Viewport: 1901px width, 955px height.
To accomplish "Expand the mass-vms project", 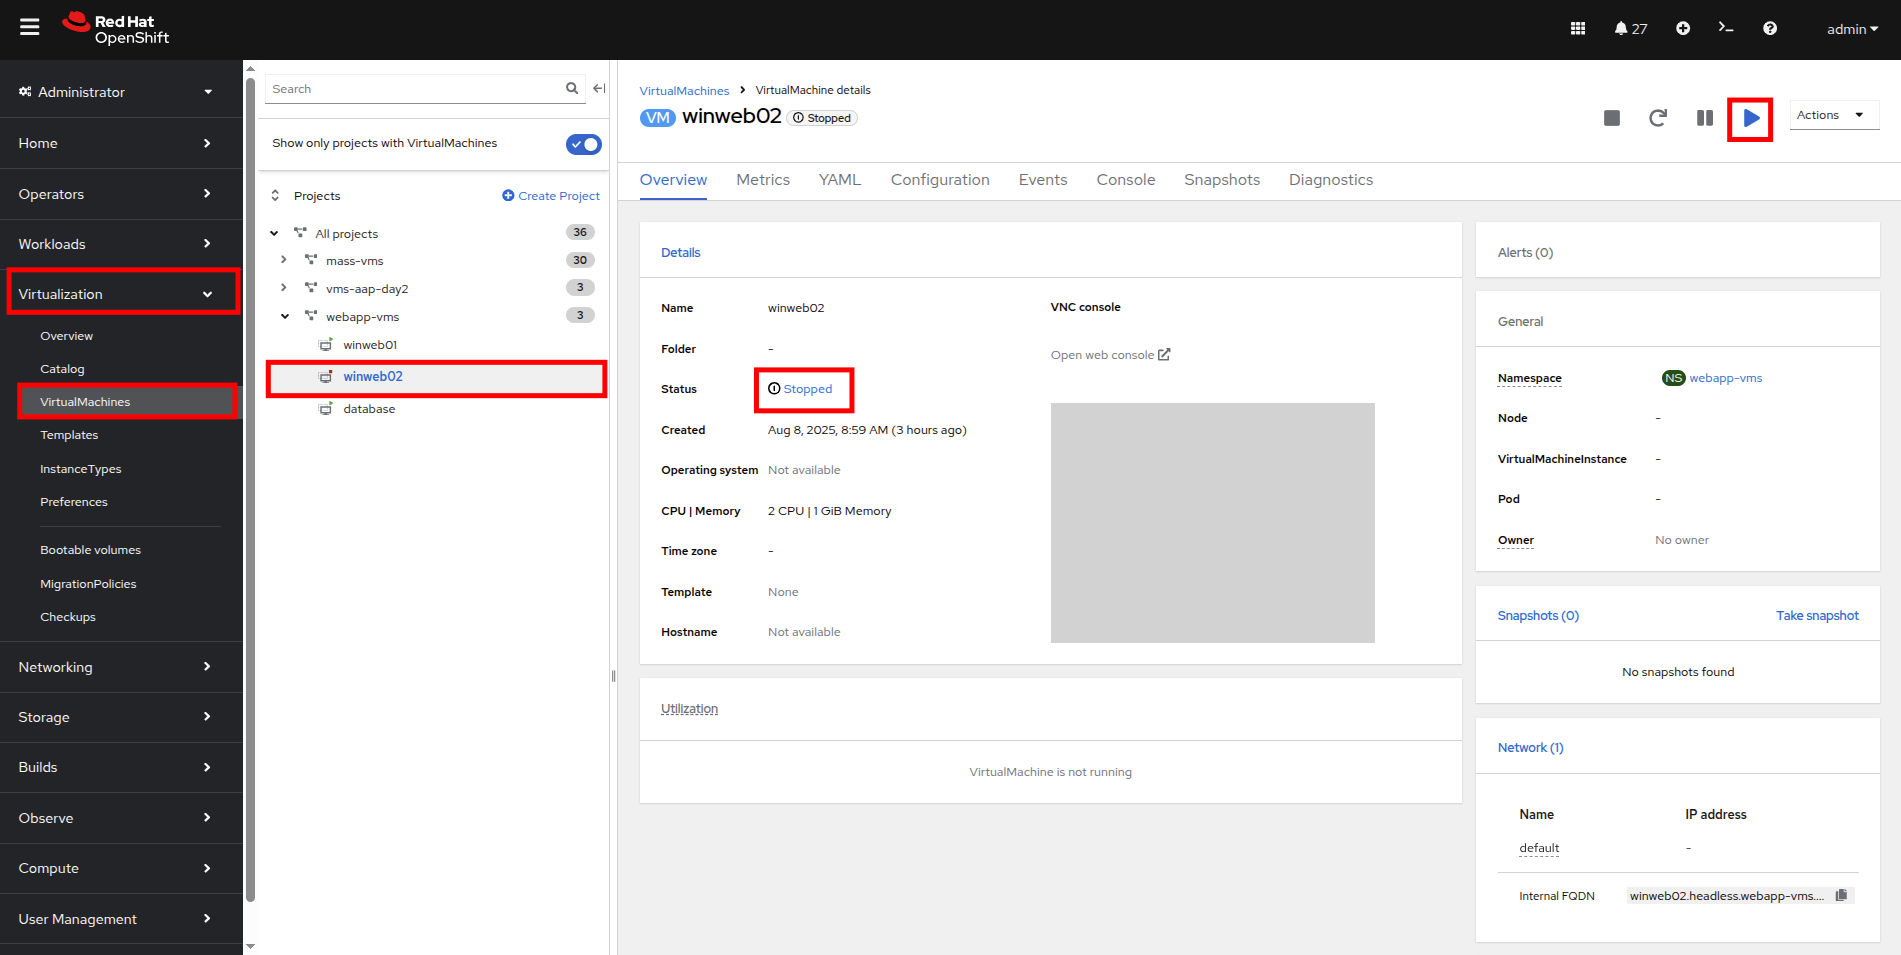I will 284,260.
